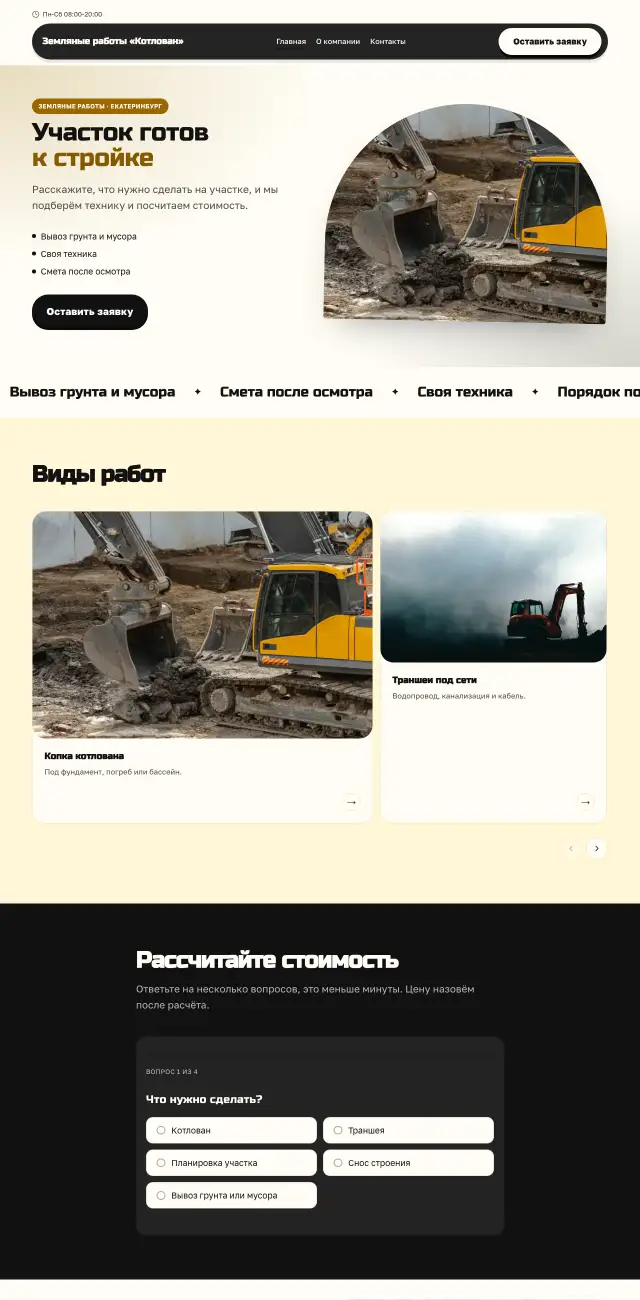640x1300 pixels.
Task: Open the Копка котлована card image
Action: (x=202, y=625)
